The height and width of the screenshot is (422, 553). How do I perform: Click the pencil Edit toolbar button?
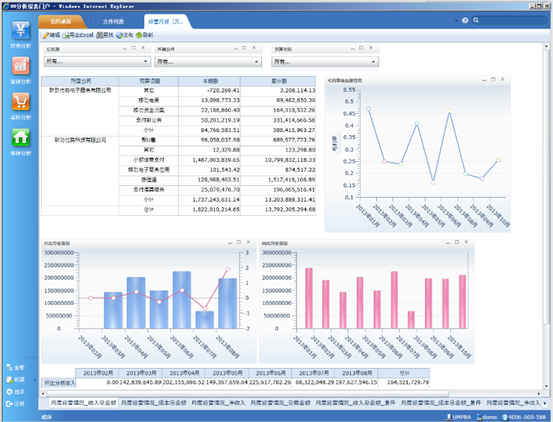[x=51, y=35]
